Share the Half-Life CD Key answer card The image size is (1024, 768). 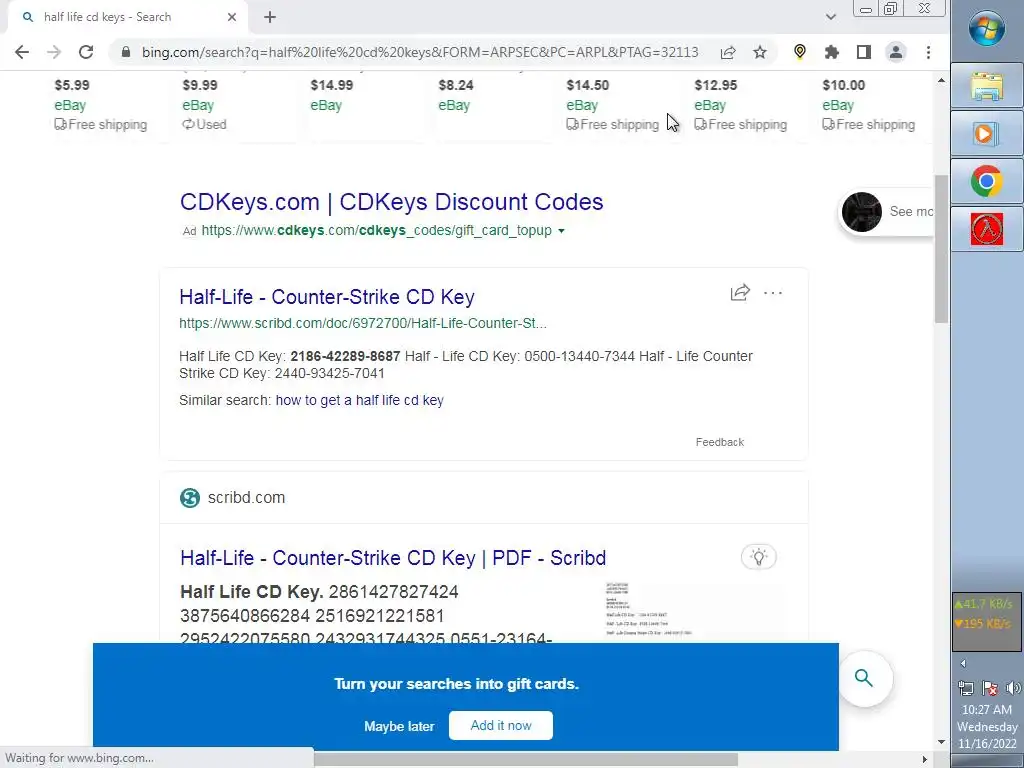click(x=740, y=293)
